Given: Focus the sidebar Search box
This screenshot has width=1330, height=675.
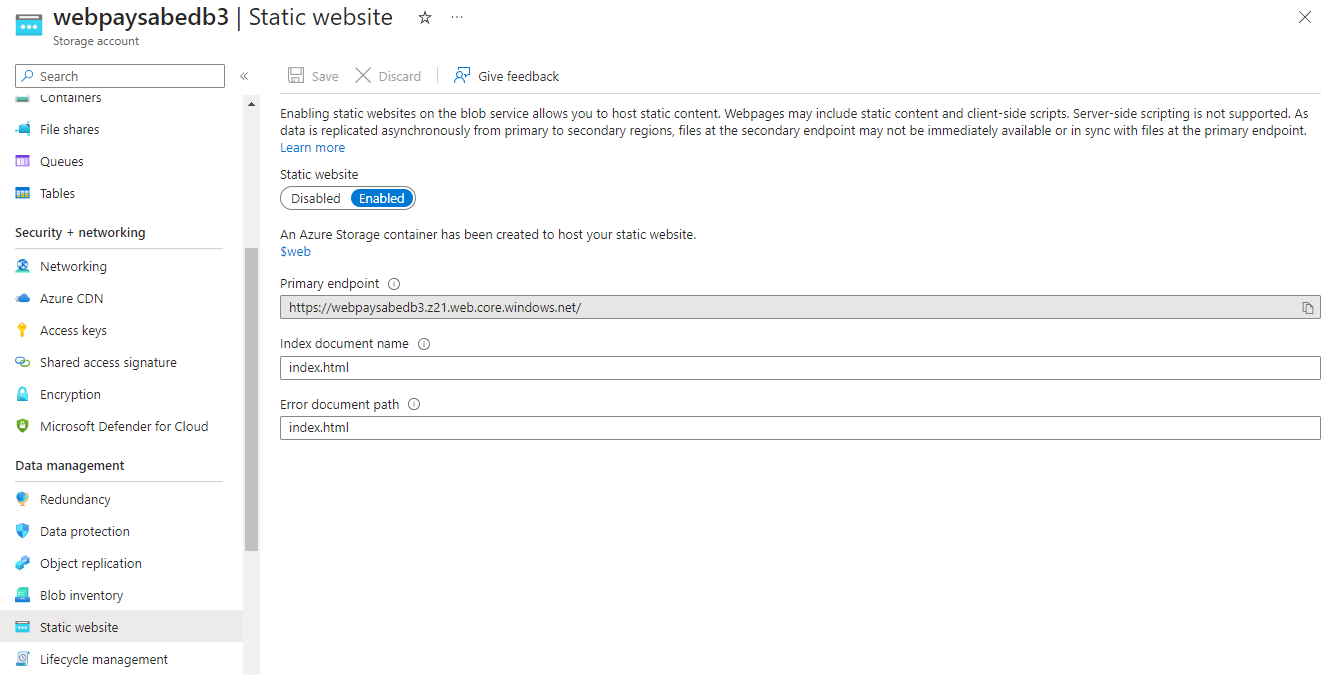Looking at the screenshot, I should click(x=120, y=76).
